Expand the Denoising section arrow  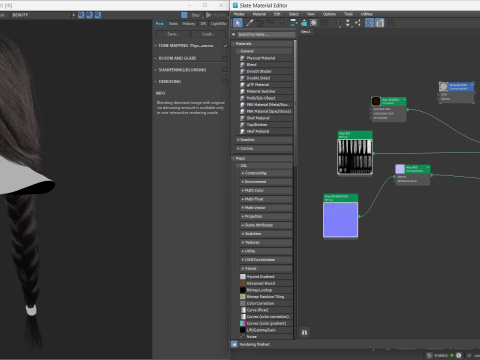click(x=155, y=82)
